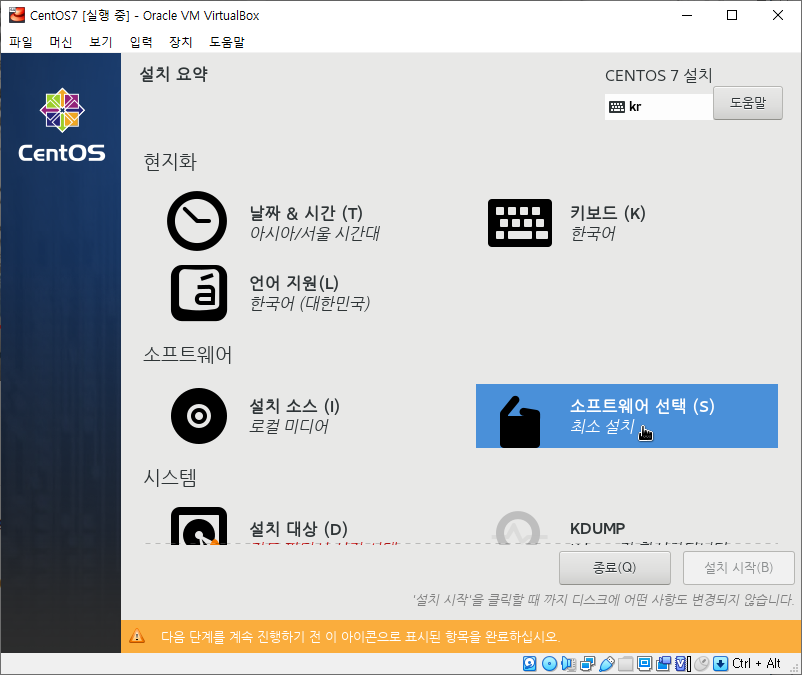Click the 최소 설치 status text
The height and width of the screenshot is (675, 802).
(x=602, y=426)
